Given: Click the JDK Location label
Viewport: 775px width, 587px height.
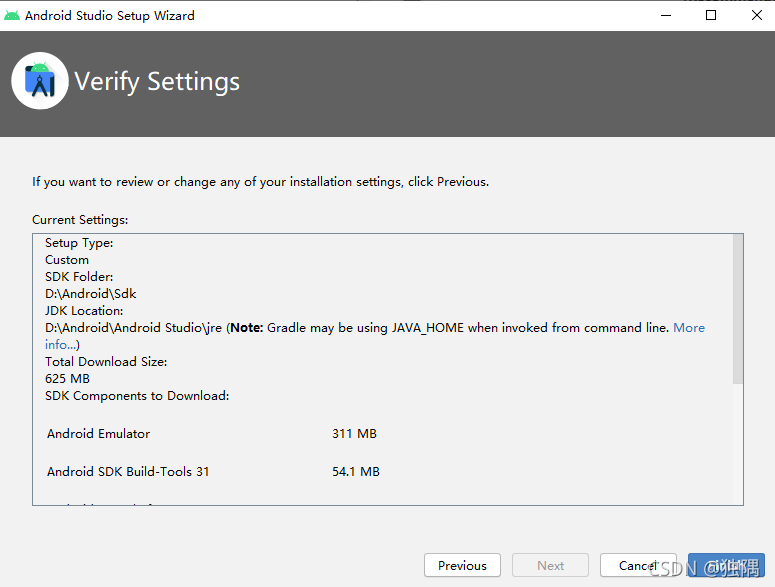Looking at the screenshot, I should pos(84,310).
